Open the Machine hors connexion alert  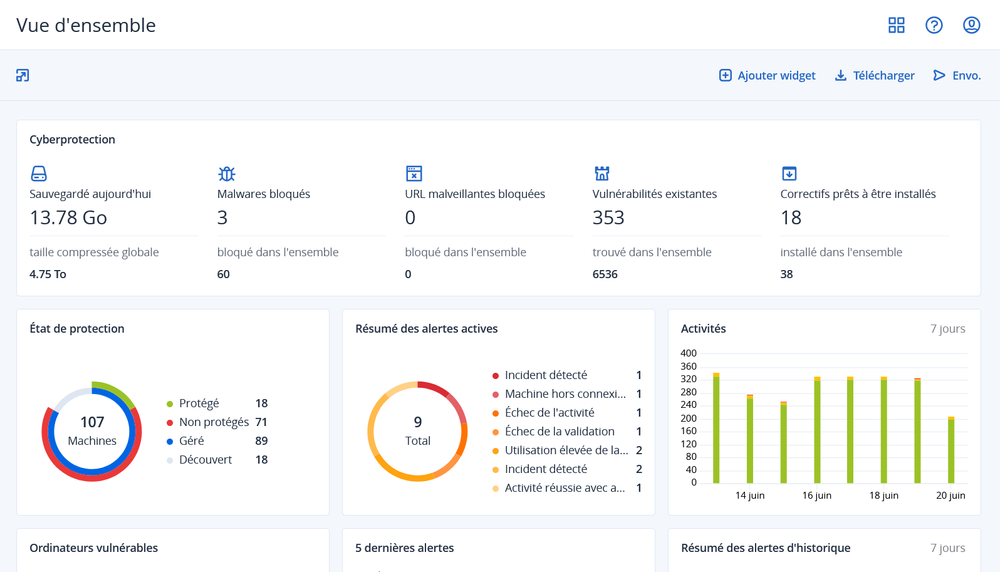point(564,394)
